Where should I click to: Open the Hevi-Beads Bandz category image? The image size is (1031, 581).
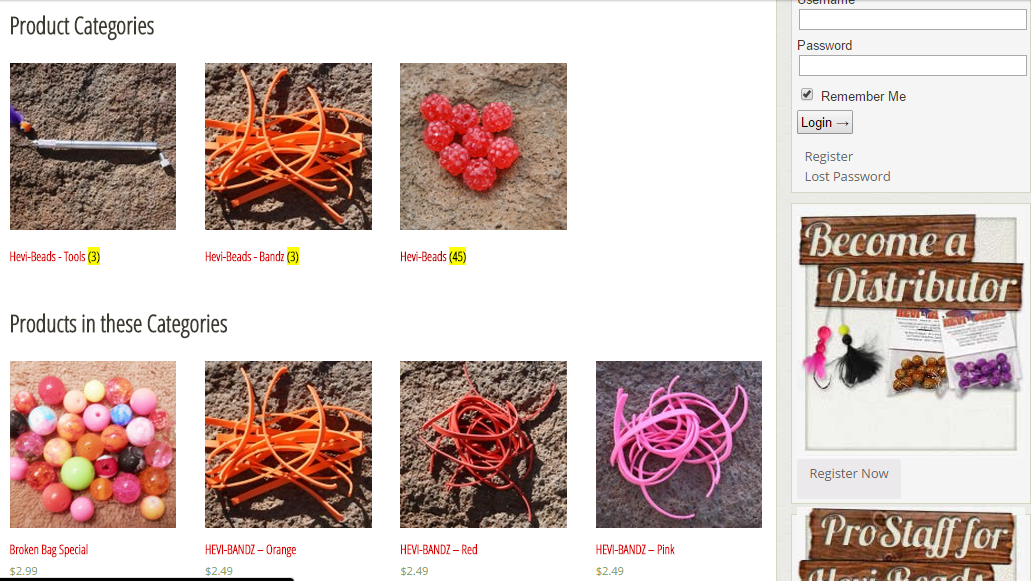point(288,147)
